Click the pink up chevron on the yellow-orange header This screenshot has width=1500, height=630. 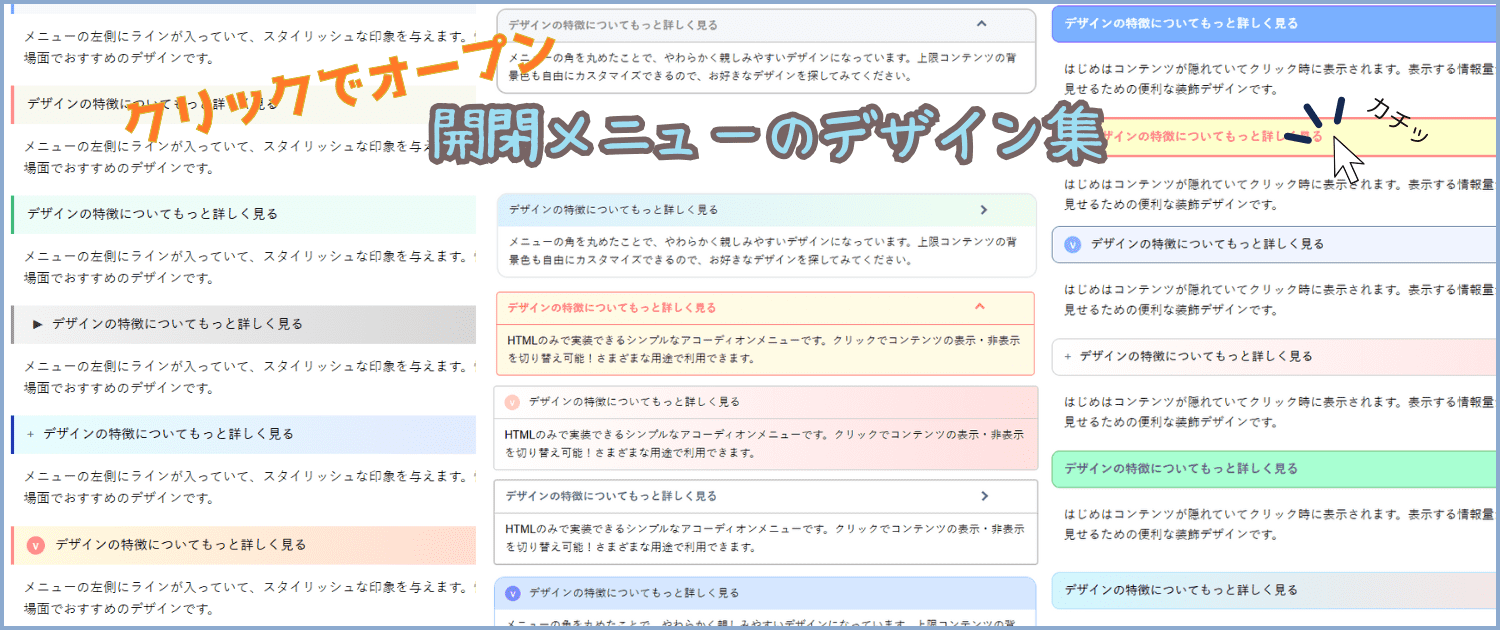pyautogui.click(x=980, y=307)
